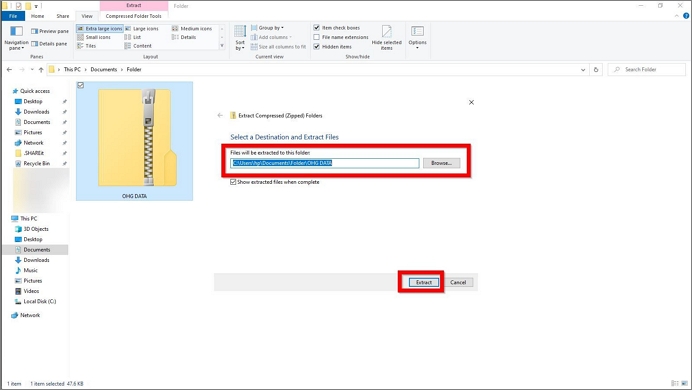
Task: Select Large icons layout
Action: point(142,29)
